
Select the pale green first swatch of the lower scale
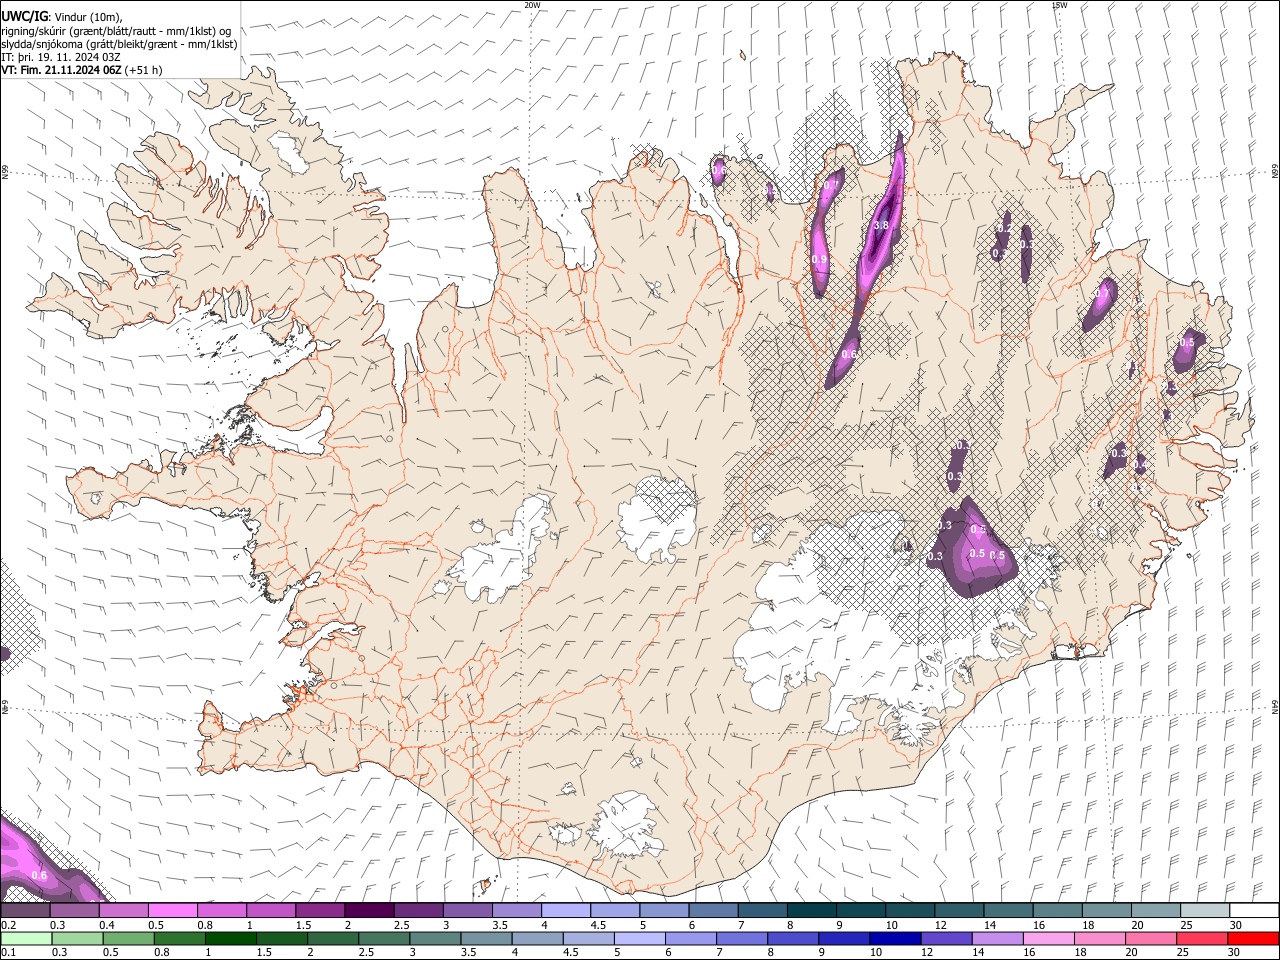point(26,938)
